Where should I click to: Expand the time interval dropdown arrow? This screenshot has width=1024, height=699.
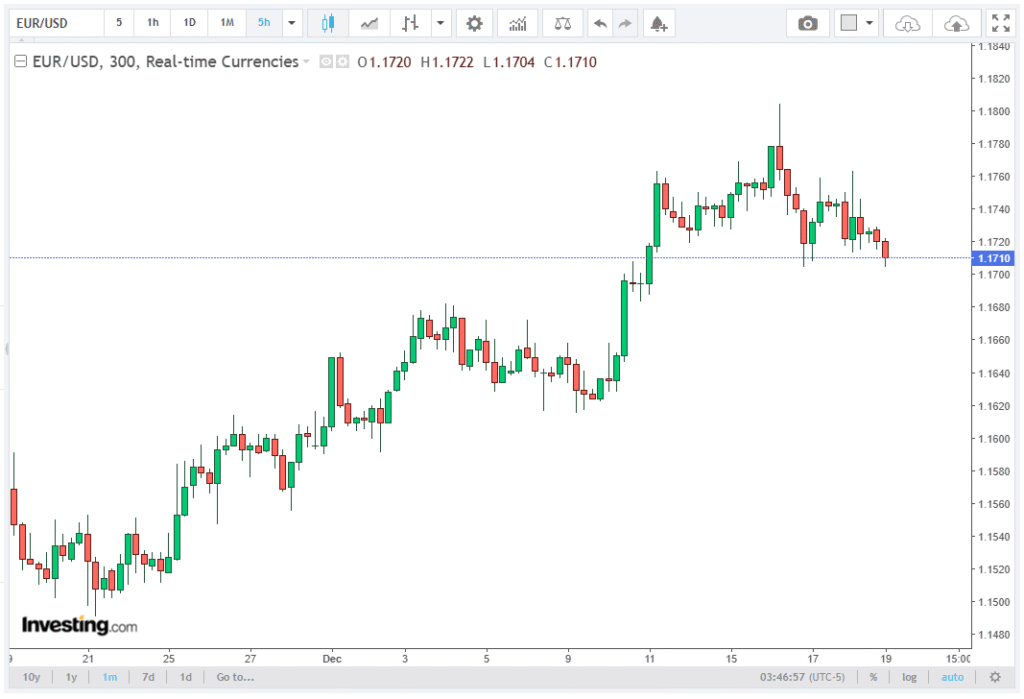tap(291, 23)
